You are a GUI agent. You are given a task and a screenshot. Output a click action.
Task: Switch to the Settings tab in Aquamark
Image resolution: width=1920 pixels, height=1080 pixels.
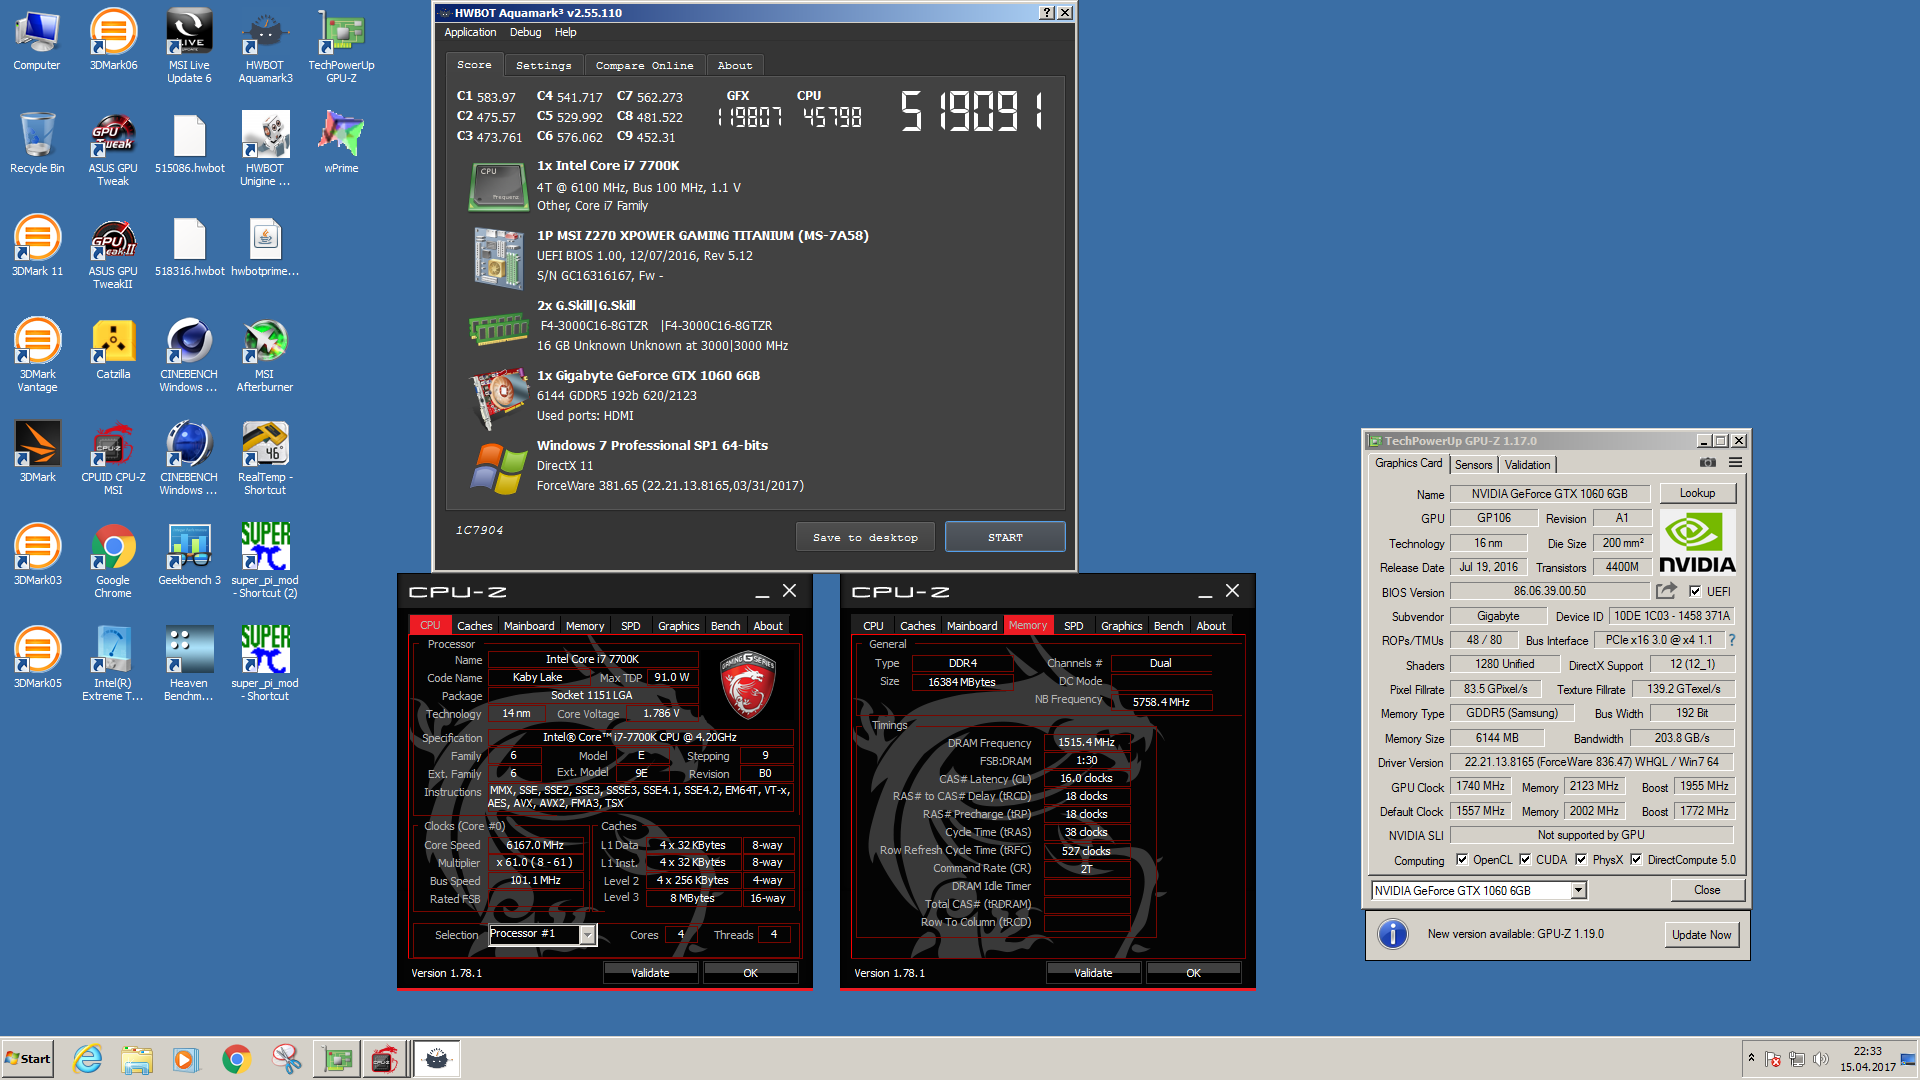pyautogui.click(x=544, y=66)
